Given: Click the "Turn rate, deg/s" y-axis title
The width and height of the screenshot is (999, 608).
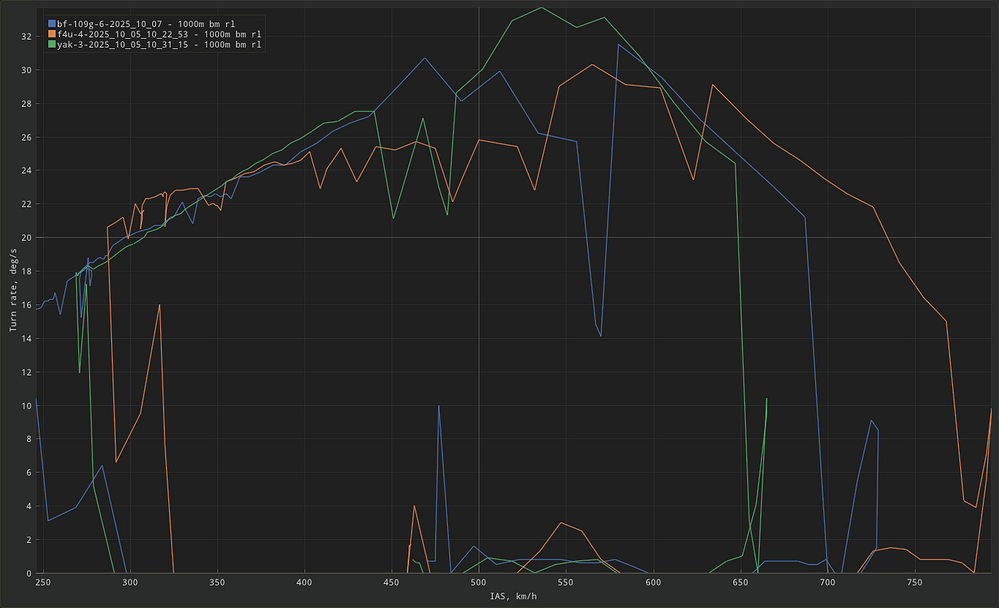Looking at the screenshot, I should coord(13,290).
